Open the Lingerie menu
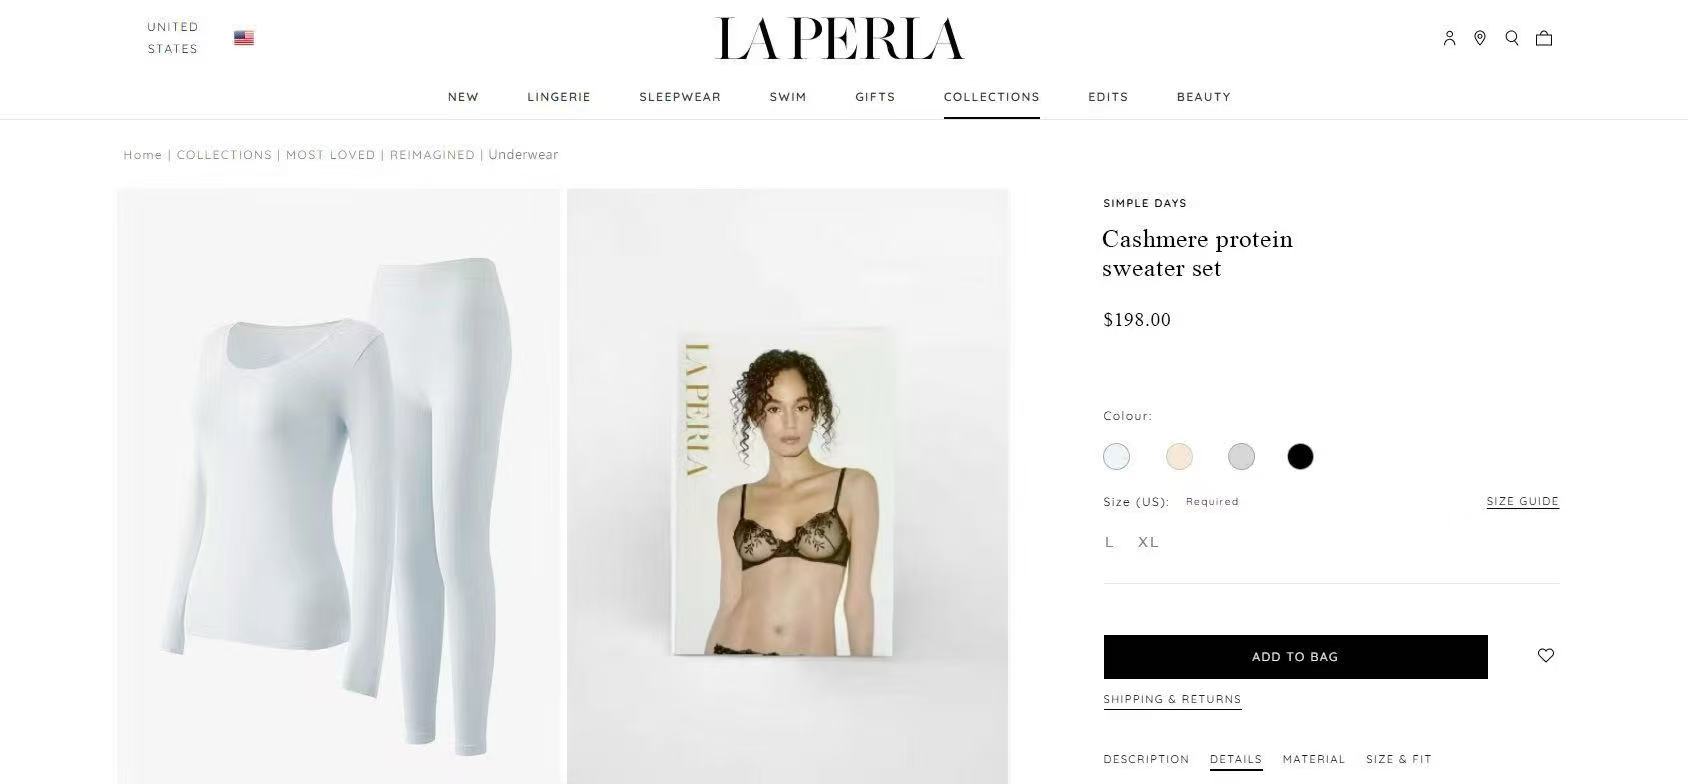The width and height of the screenshot is (1688, 784). [559, 97]
